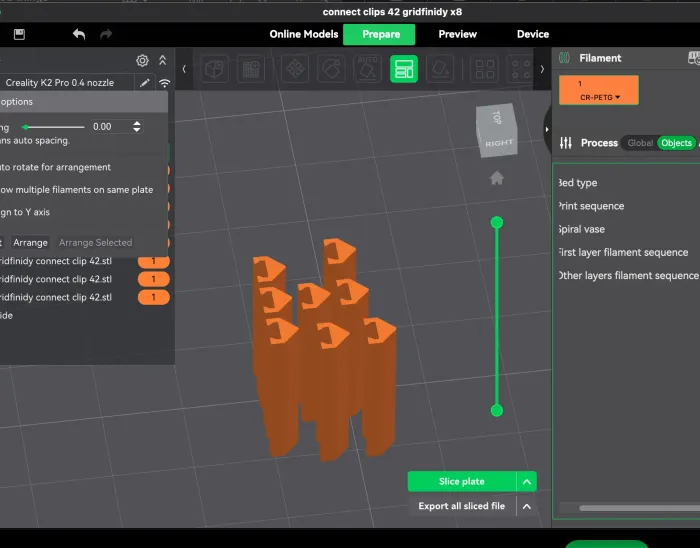Viewport: 700px width, 548px height.
Task: Click filament badge 1 on last clip row
Action: click(154, 297)
